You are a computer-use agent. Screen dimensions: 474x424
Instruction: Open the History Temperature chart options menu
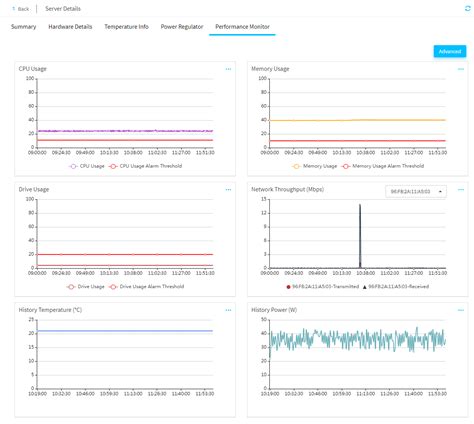(228, 310)
